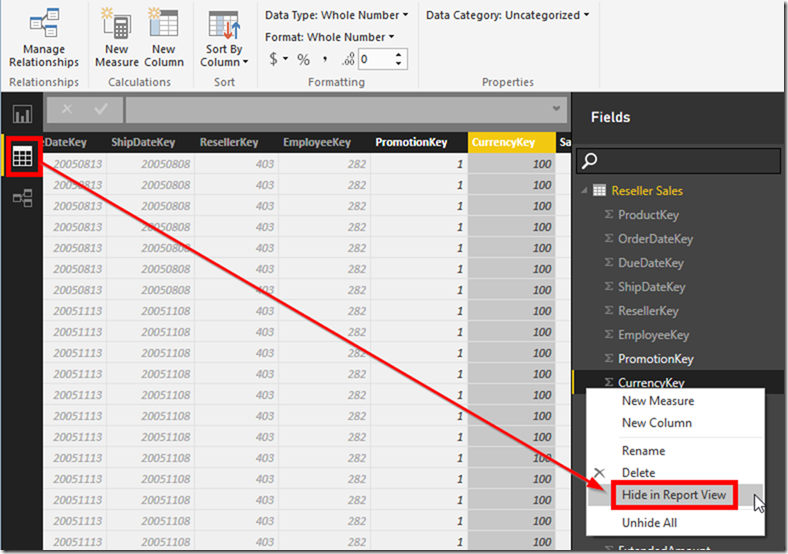Select the ResellerKey field in Fields
Image resolution: width=788 pixels, height=554 pixels.
[x=648, y=311]
